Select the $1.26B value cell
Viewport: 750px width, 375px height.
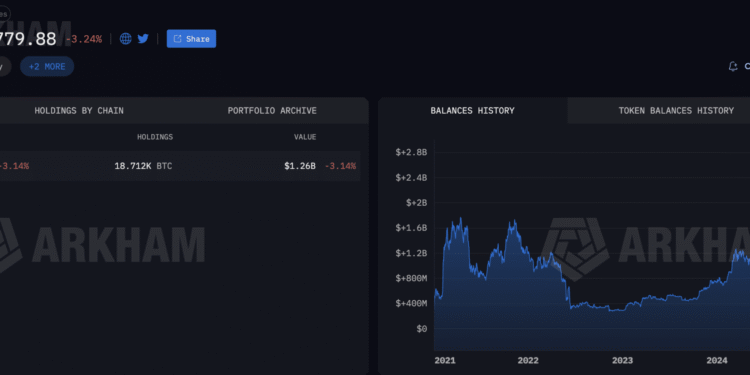300,166
